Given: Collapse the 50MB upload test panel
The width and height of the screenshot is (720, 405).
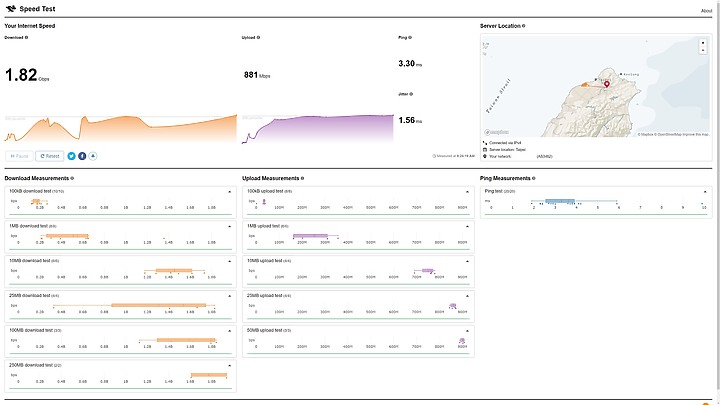Looking at the screenshot, I should coord(467,331).
